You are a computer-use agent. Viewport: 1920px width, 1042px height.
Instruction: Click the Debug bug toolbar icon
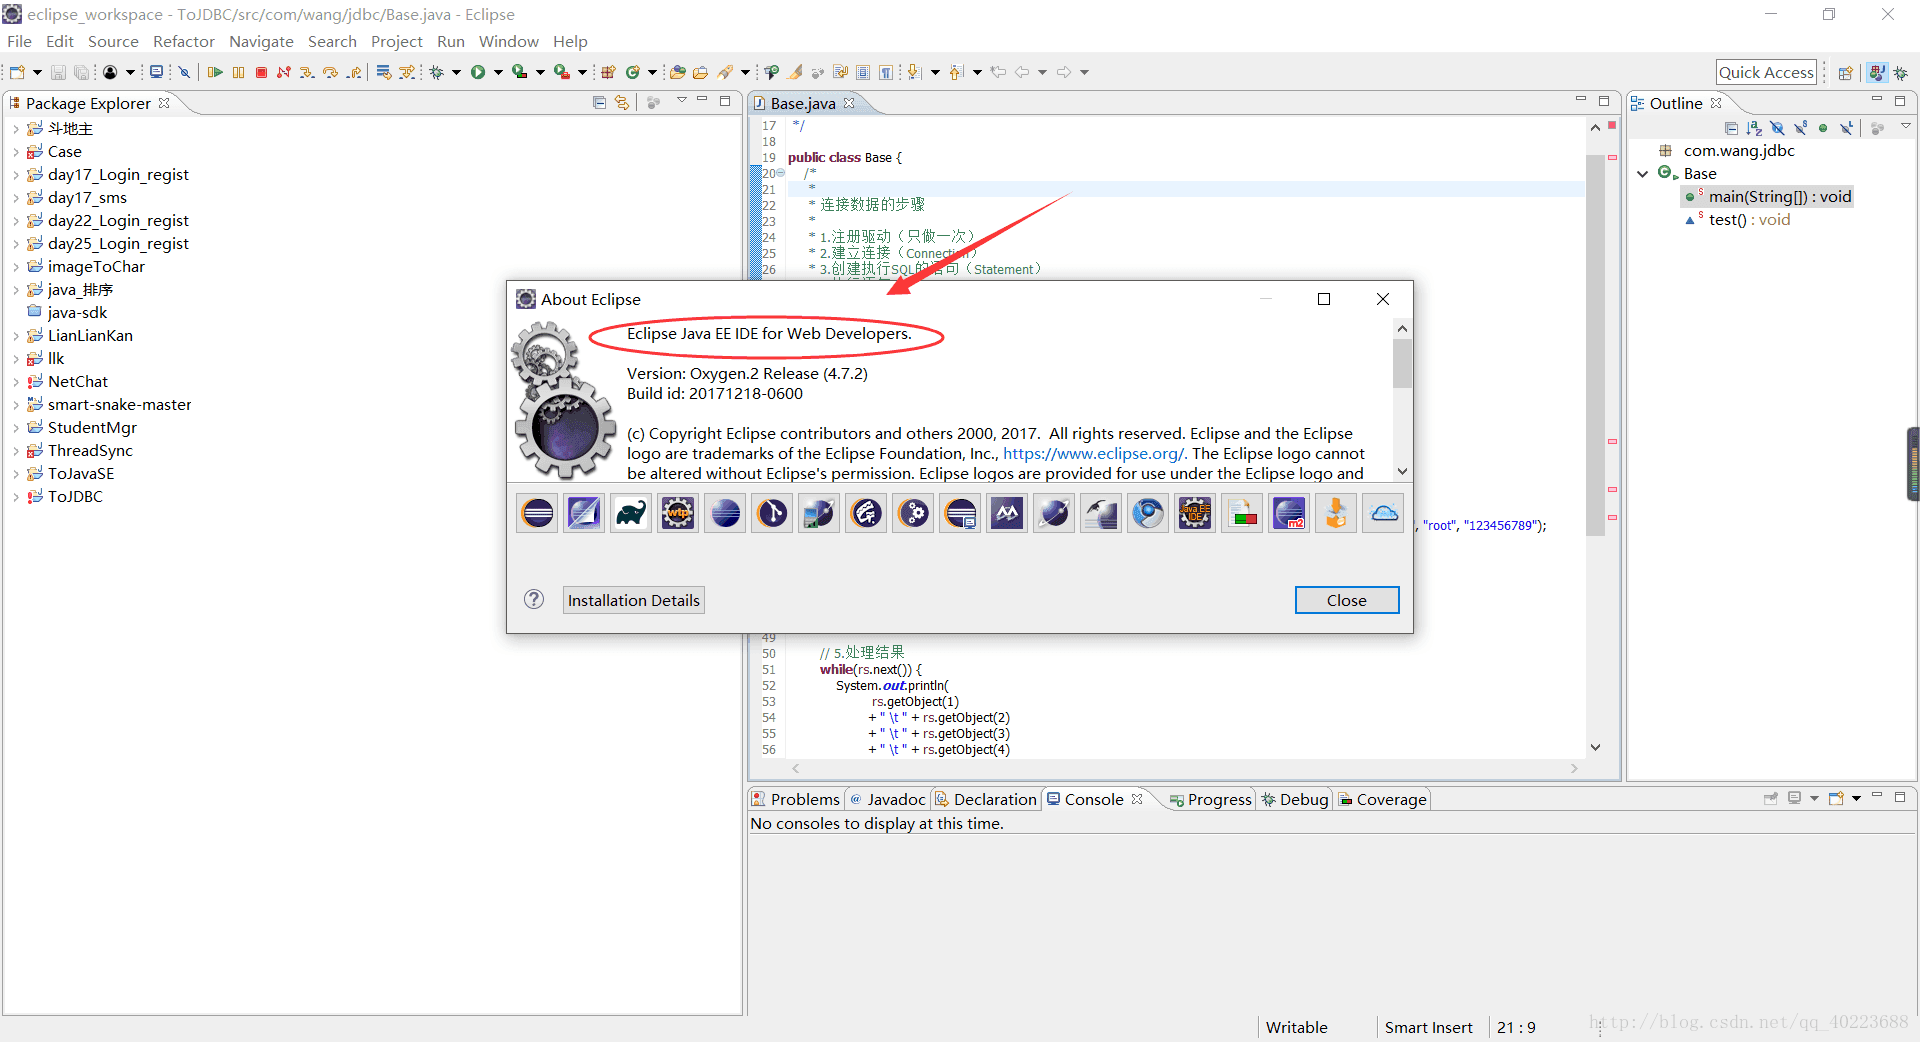point(437,72)
